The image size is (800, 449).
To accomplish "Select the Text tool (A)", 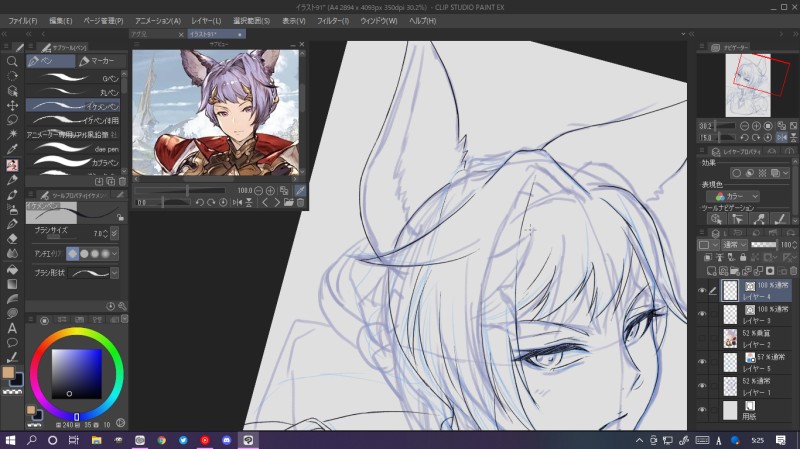I will (x=12, y=328).
